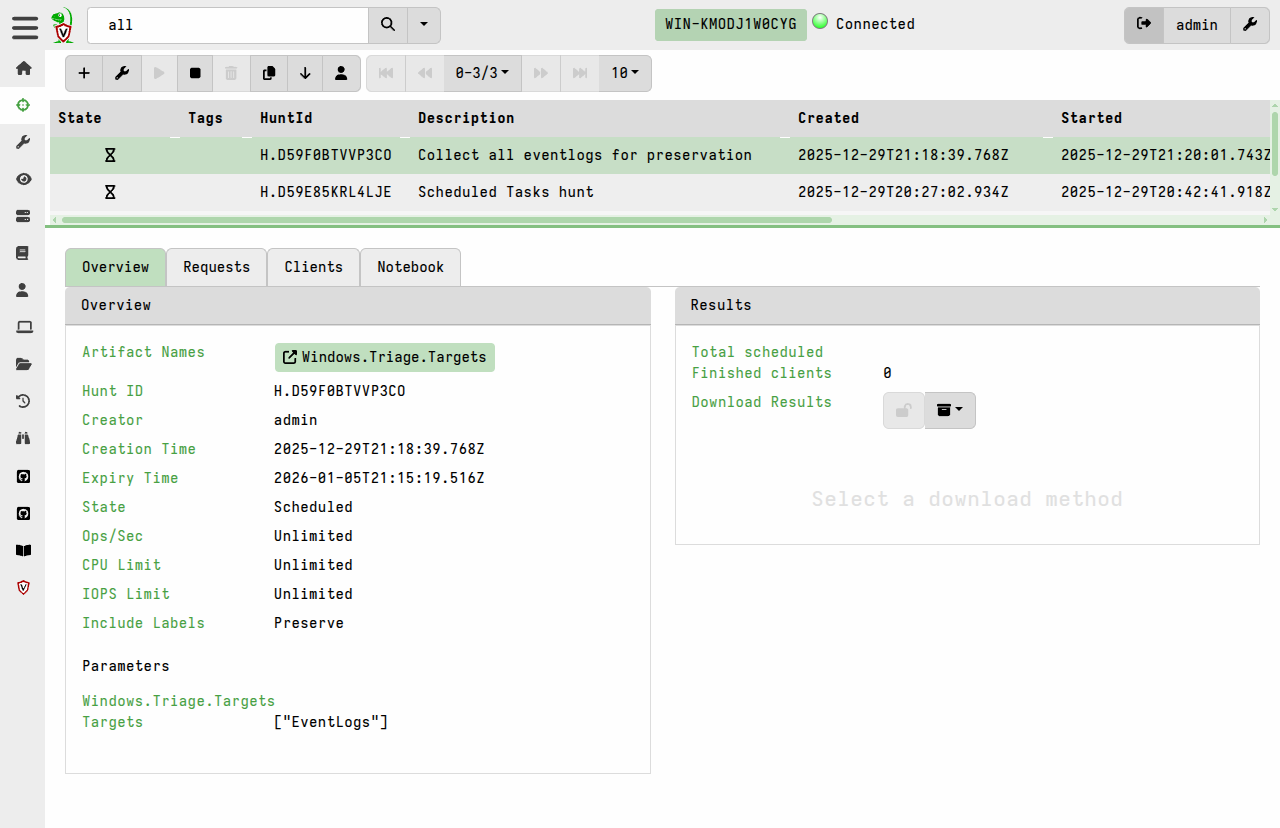Viewport: 1280px width, 828px height.
Task: Open Hunt Manager crosshair icon in sidebar
Action: [x=23, y=105]
